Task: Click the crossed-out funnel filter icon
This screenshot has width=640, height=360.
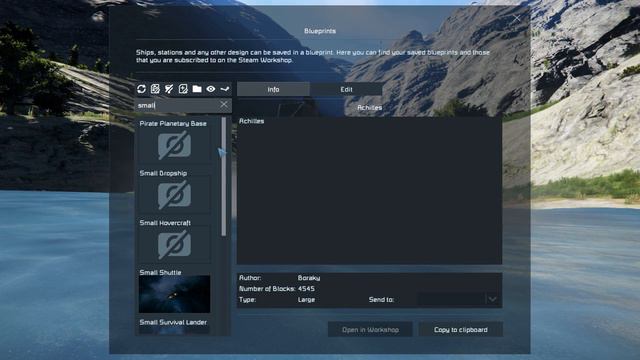Action: 169,89
